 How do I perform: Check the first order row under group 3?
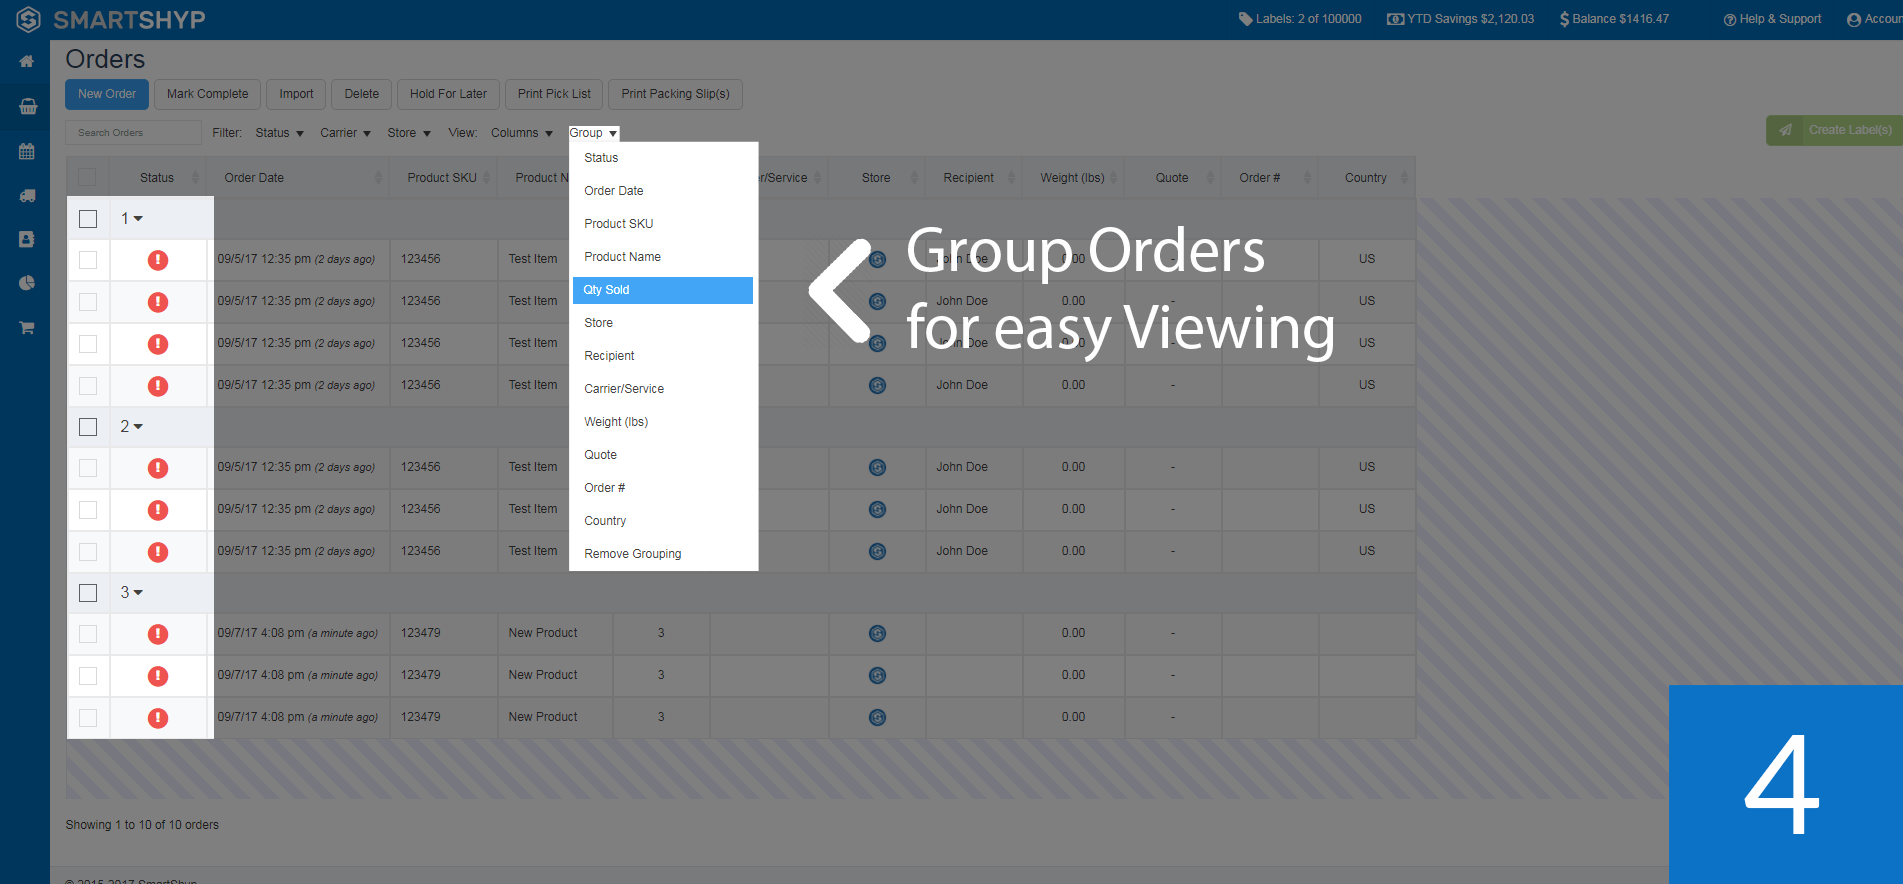[x=88, y=634]
